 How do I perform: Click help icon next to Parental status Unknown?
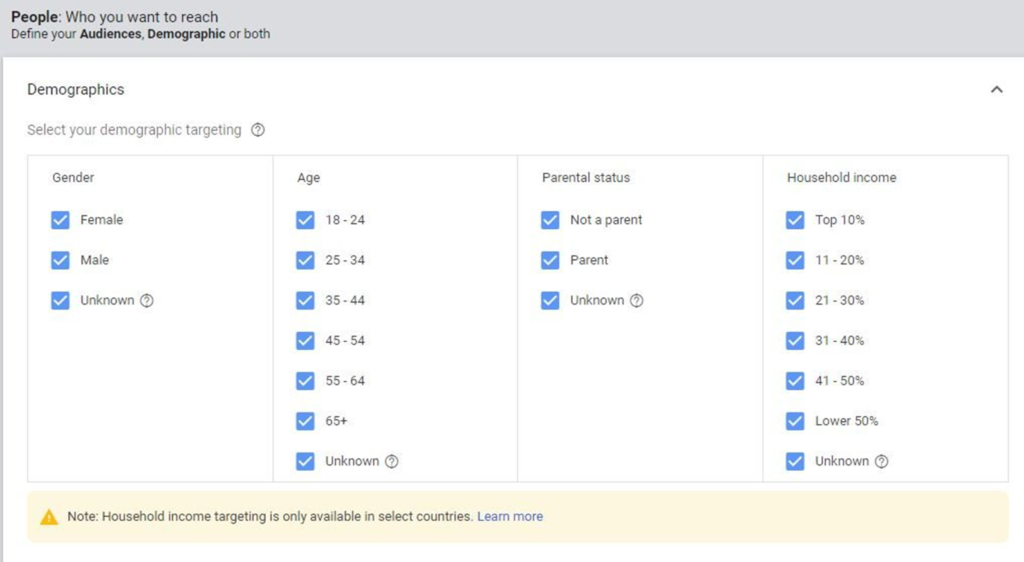click(637, 301)
